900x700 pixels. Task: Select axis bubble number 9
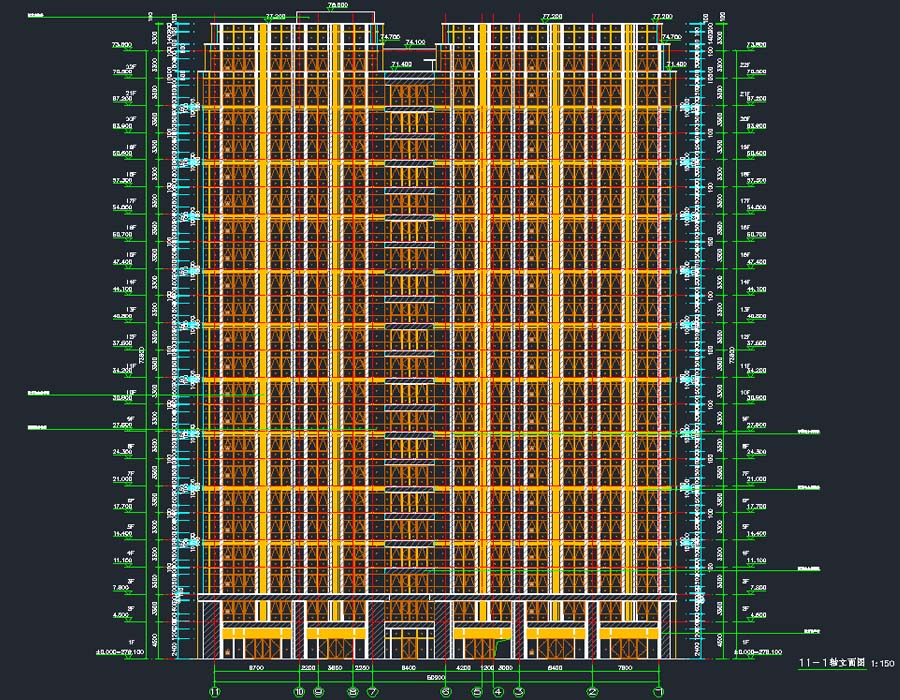[319, 692]
